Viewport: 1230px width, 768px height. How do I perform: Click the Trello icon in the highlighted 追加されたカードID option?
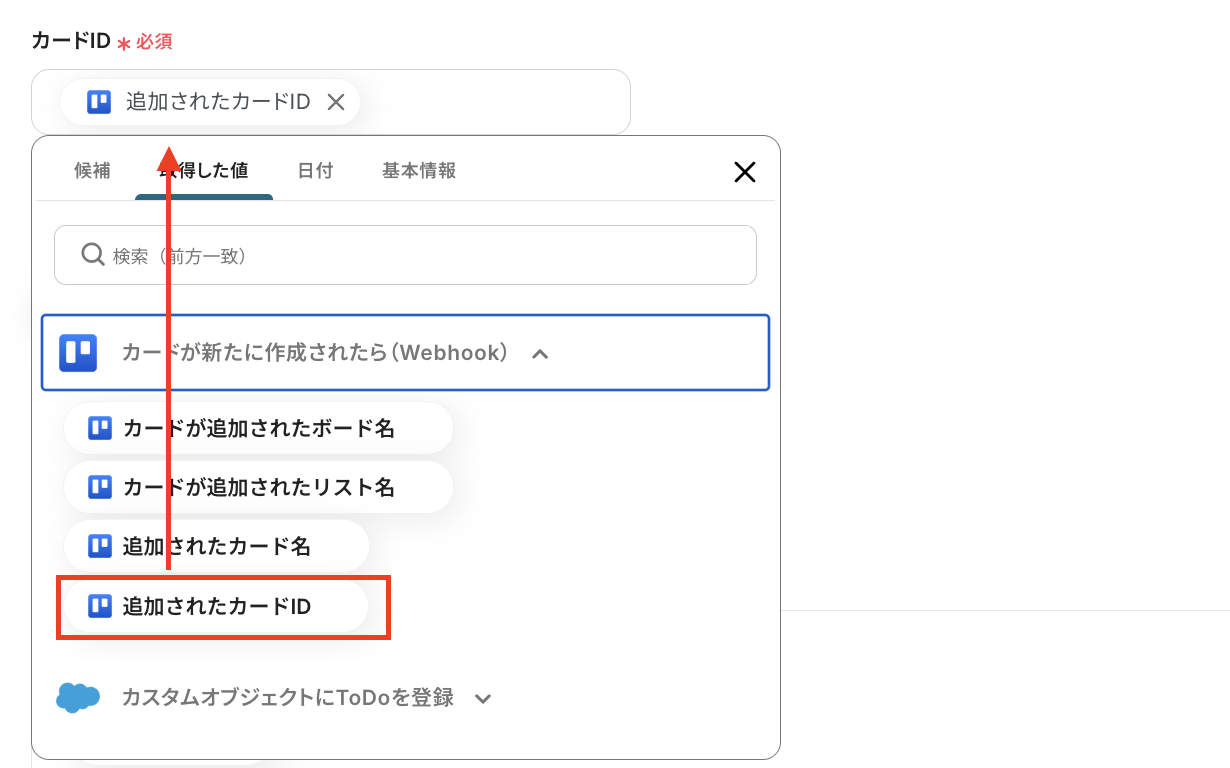(99, 607)
